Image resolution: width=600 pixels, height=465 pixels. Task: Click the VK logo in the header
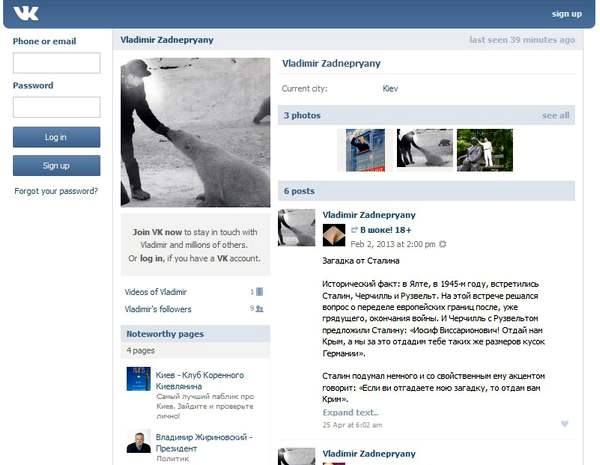[x=26, y=14]
